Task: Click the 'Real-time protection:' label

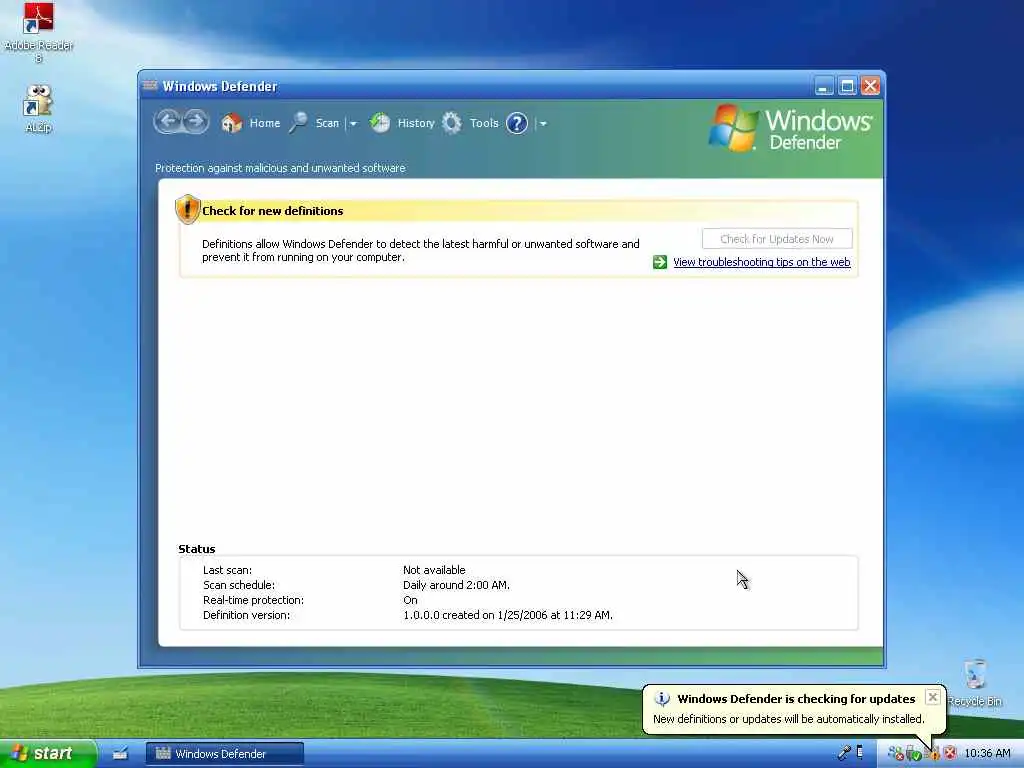Action: (x=253, y=600)
